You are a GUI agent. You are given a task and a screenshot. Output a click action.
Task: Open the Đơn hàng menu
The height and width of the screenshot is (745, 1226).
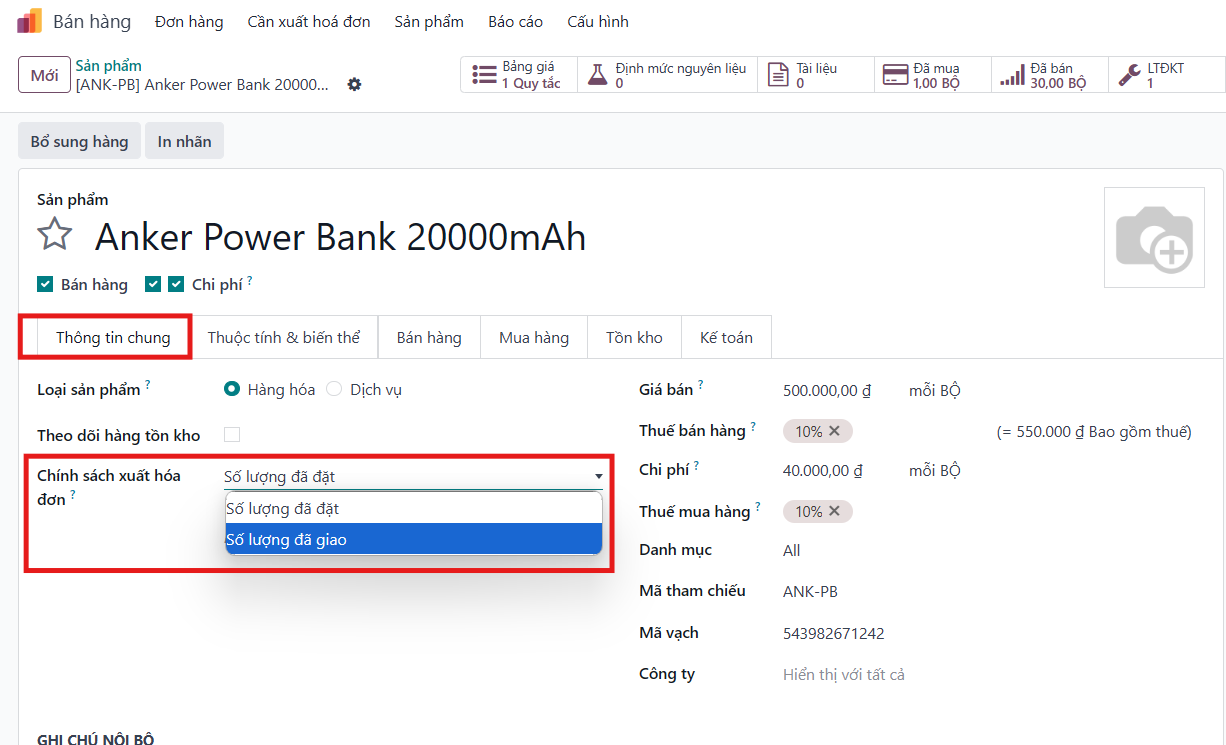pyautogui.click(x=189, y=21)
